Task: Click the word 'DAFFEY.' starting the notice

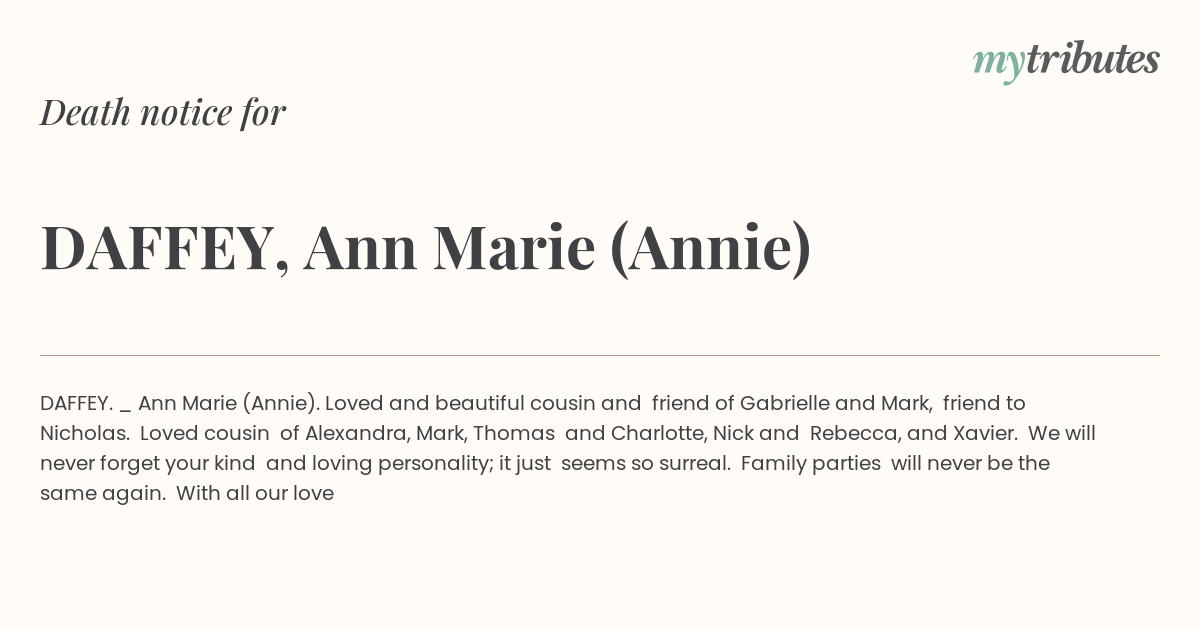Action: (76, 404)
